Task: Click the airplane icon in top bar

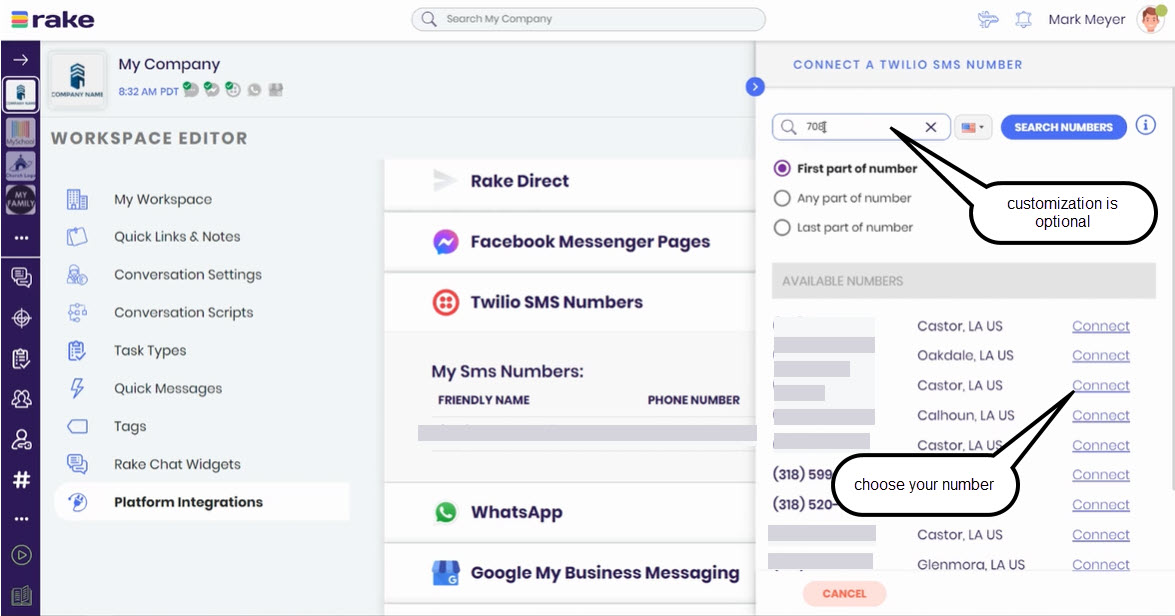Action: click(x=988, y=19)
